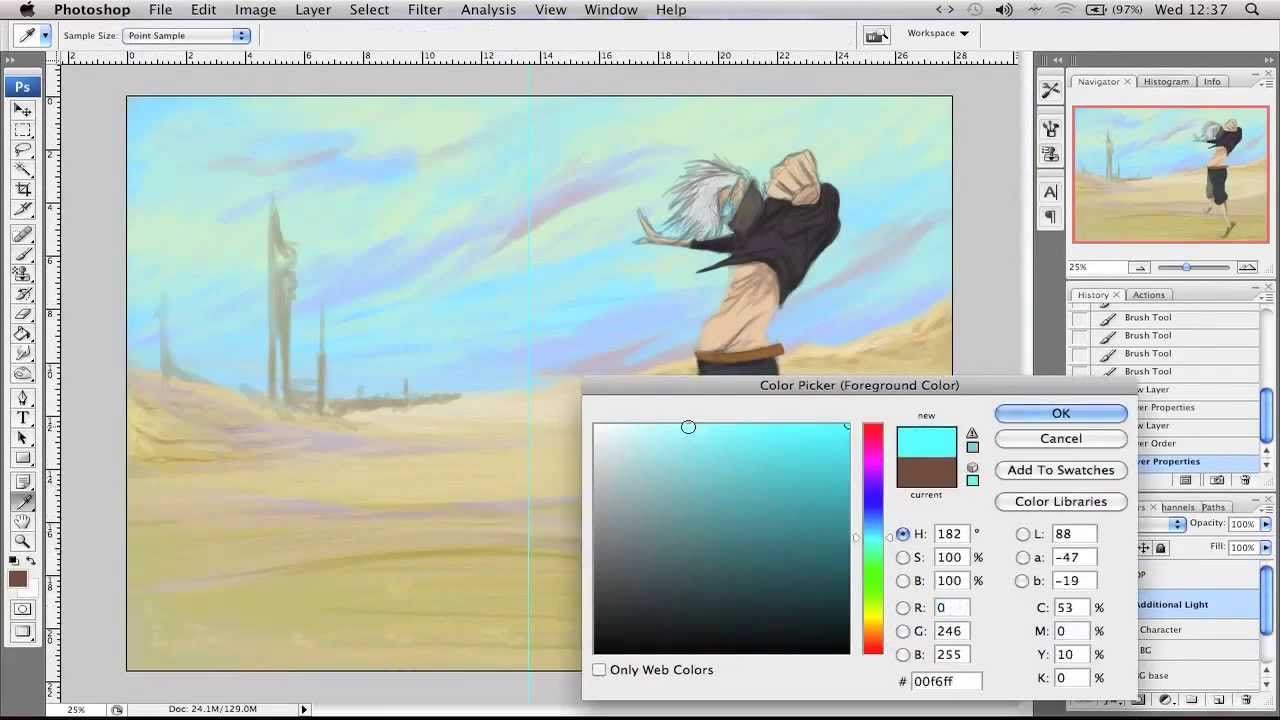Open Spotlight search in menu bar

point(1252,9)
